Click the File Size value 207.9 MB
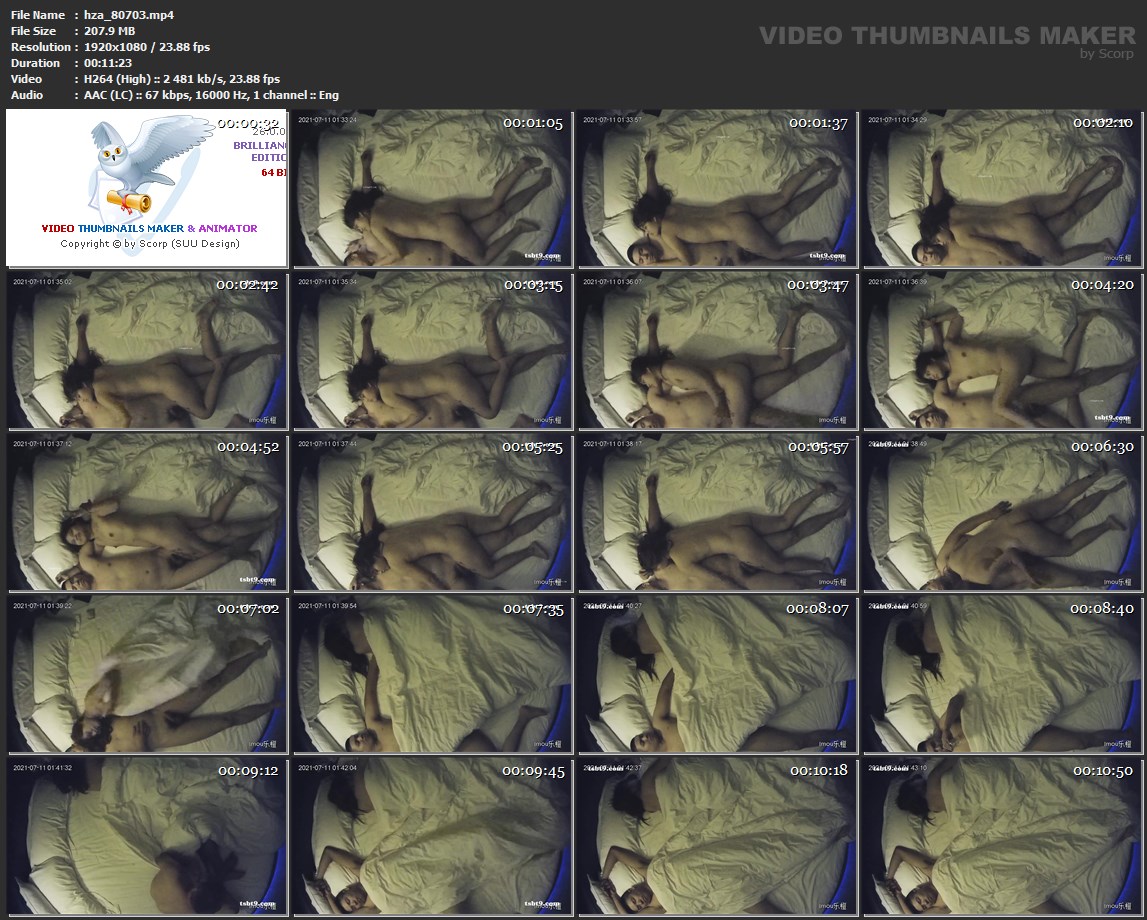This screenshot has height=920, width=1147. pos(109,31)
